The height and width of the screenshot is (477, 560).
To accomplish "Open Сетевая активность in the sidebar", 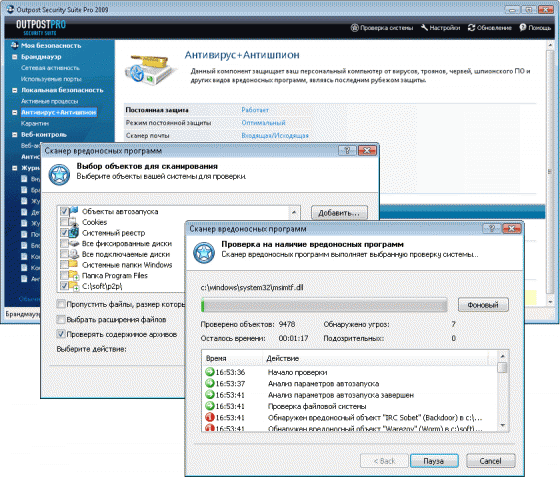I will (x=50, y=68).
